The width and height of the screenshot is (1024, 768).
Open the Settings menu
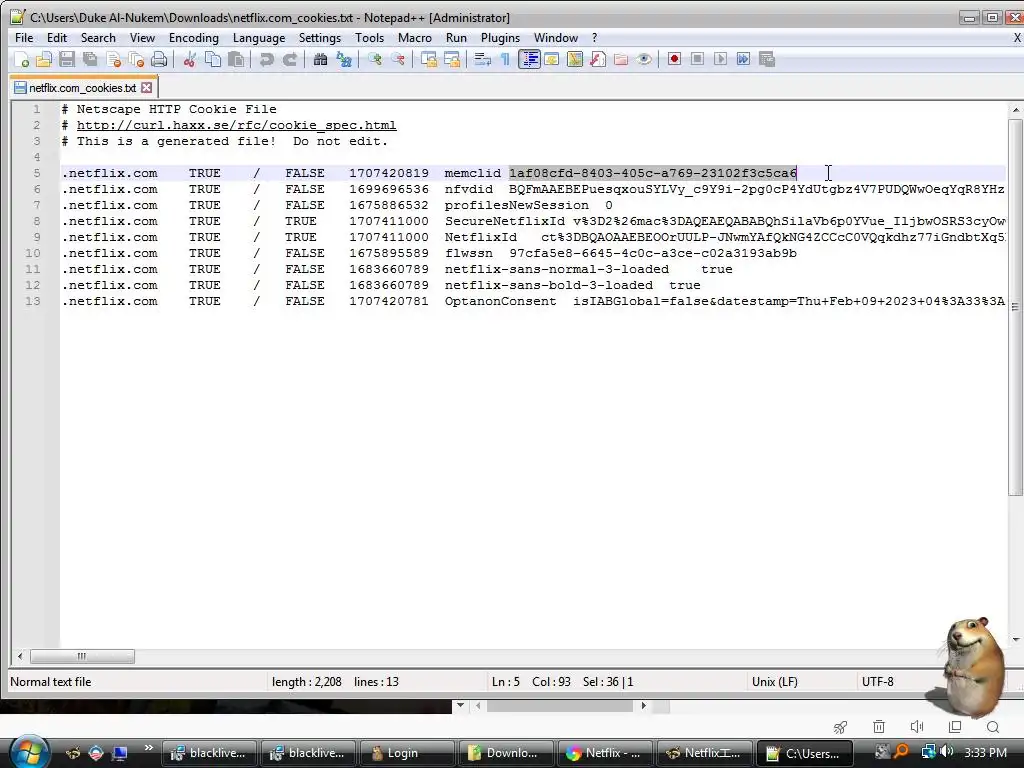tap(319, 38)
